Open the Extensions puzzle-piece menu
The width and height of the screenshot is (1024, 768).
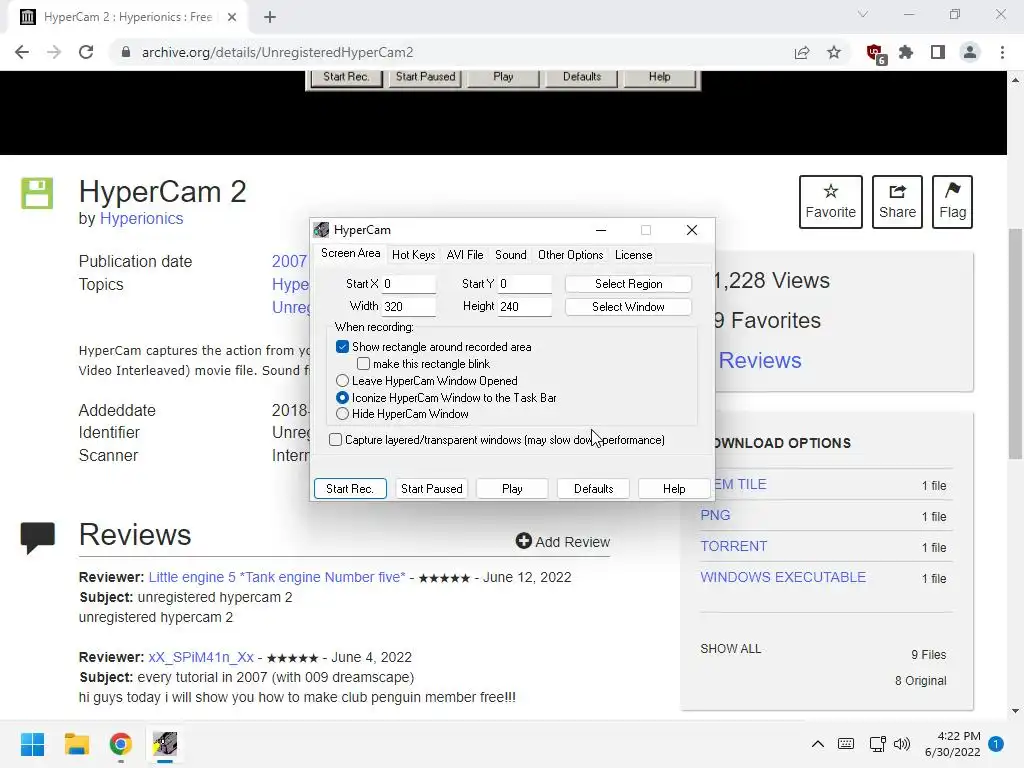[x=906, y=52]
